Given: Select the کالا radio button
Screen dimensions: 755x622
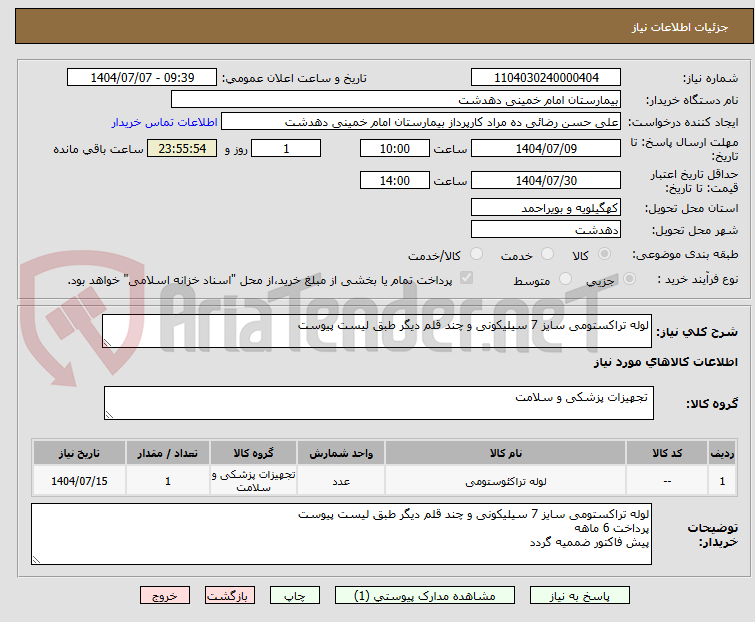Looking at the screenshot, I should click(x=604, y=254).
